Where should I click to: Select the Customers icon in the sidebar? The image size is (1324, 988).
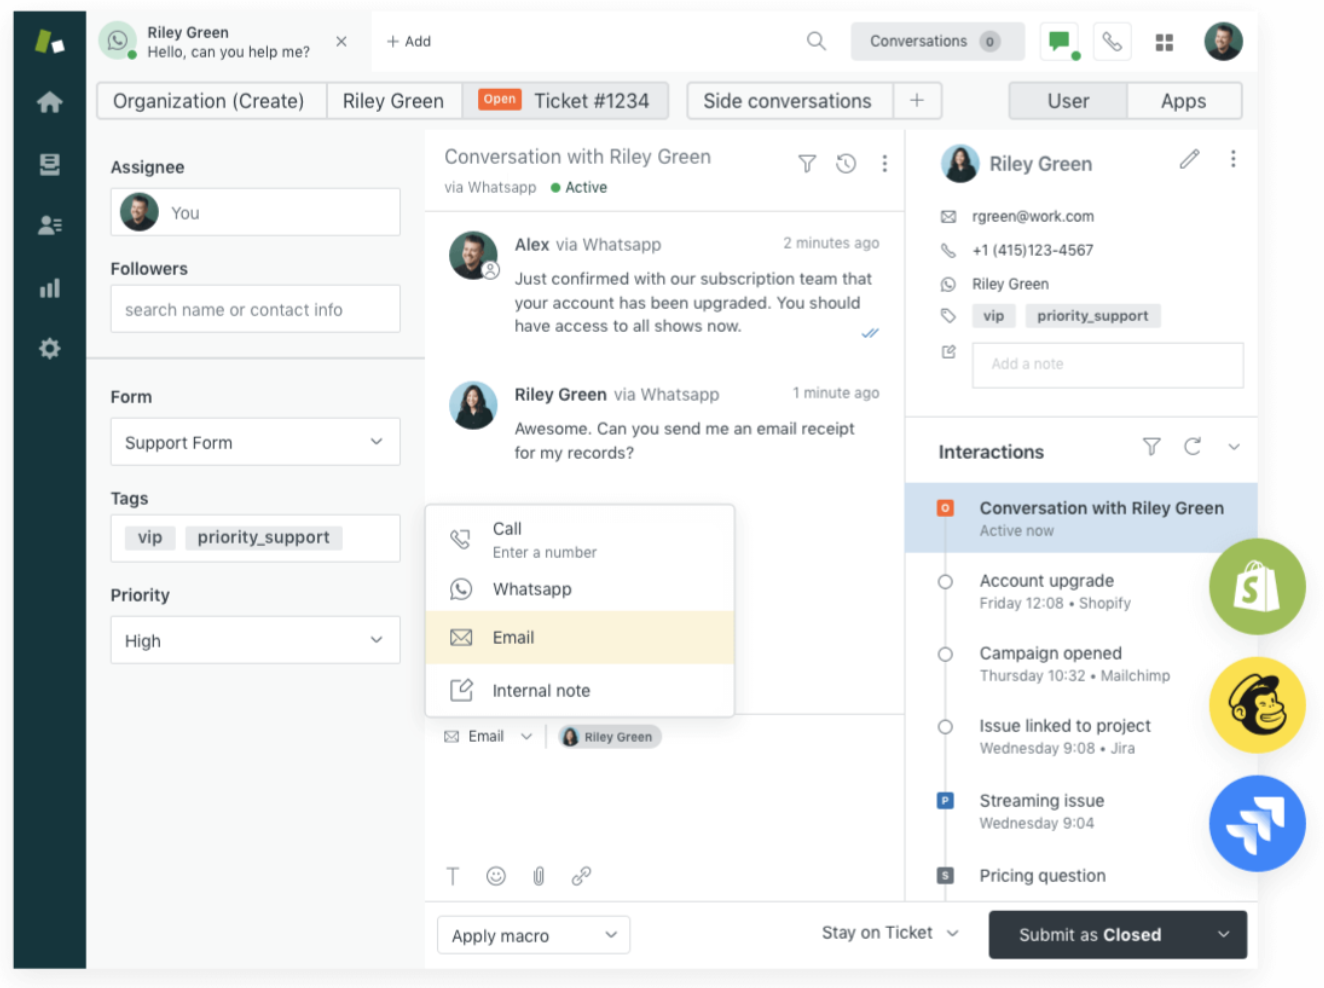click(x=49, y=225)
